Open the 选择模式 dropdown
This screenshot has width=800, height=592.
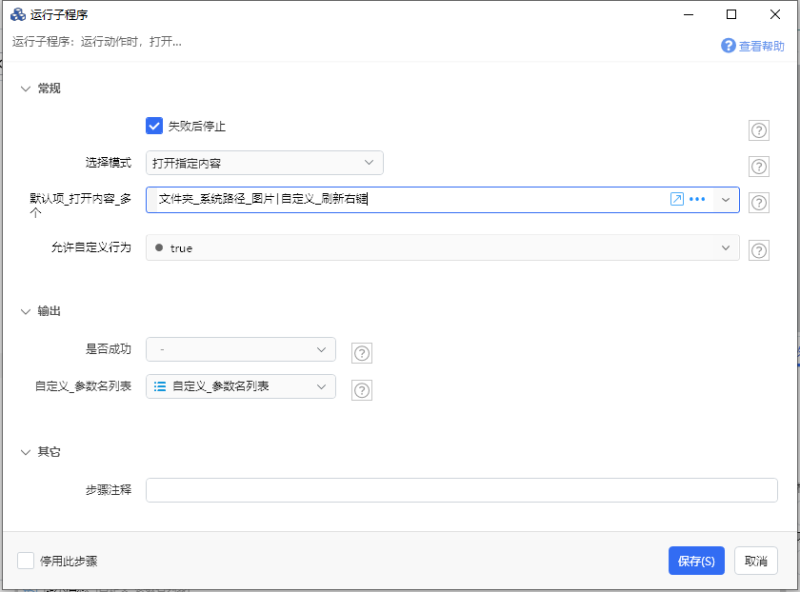point(264,163)
